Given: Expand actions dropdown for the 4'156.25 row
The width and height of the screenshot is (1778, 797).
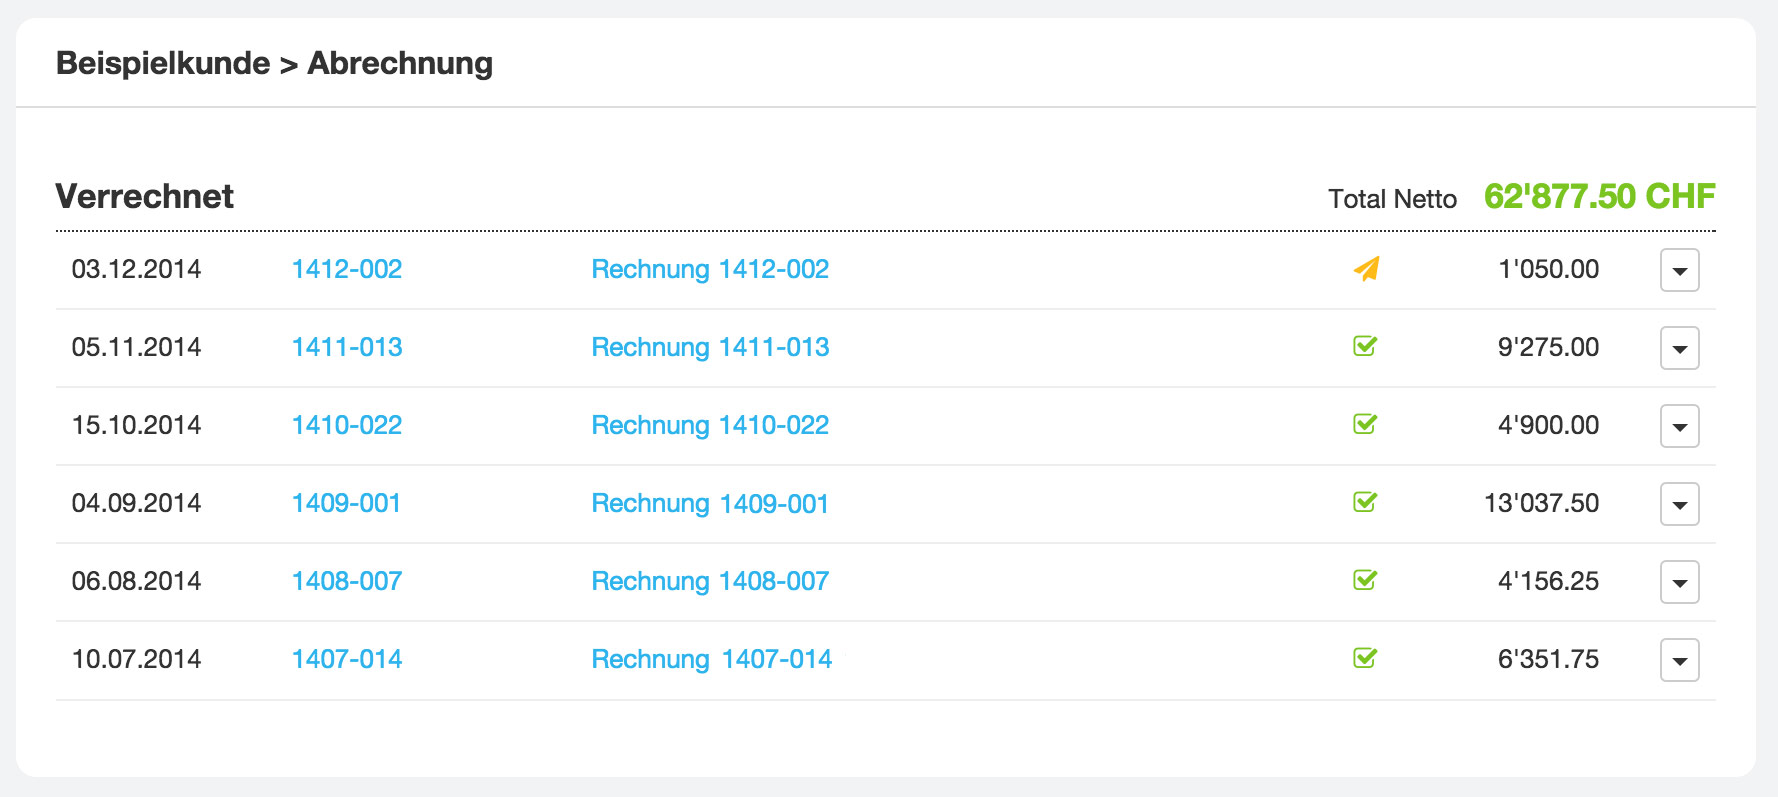Looking at the screenshot, I should 1679,582.
